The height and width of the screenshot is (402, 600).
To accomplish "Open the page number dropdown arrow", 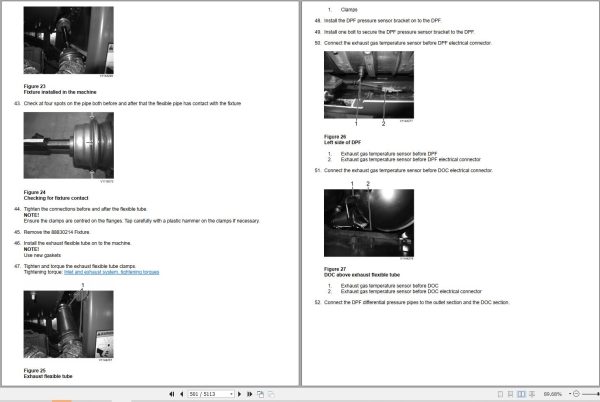I will pyautogui.click(x=231, y=394).
